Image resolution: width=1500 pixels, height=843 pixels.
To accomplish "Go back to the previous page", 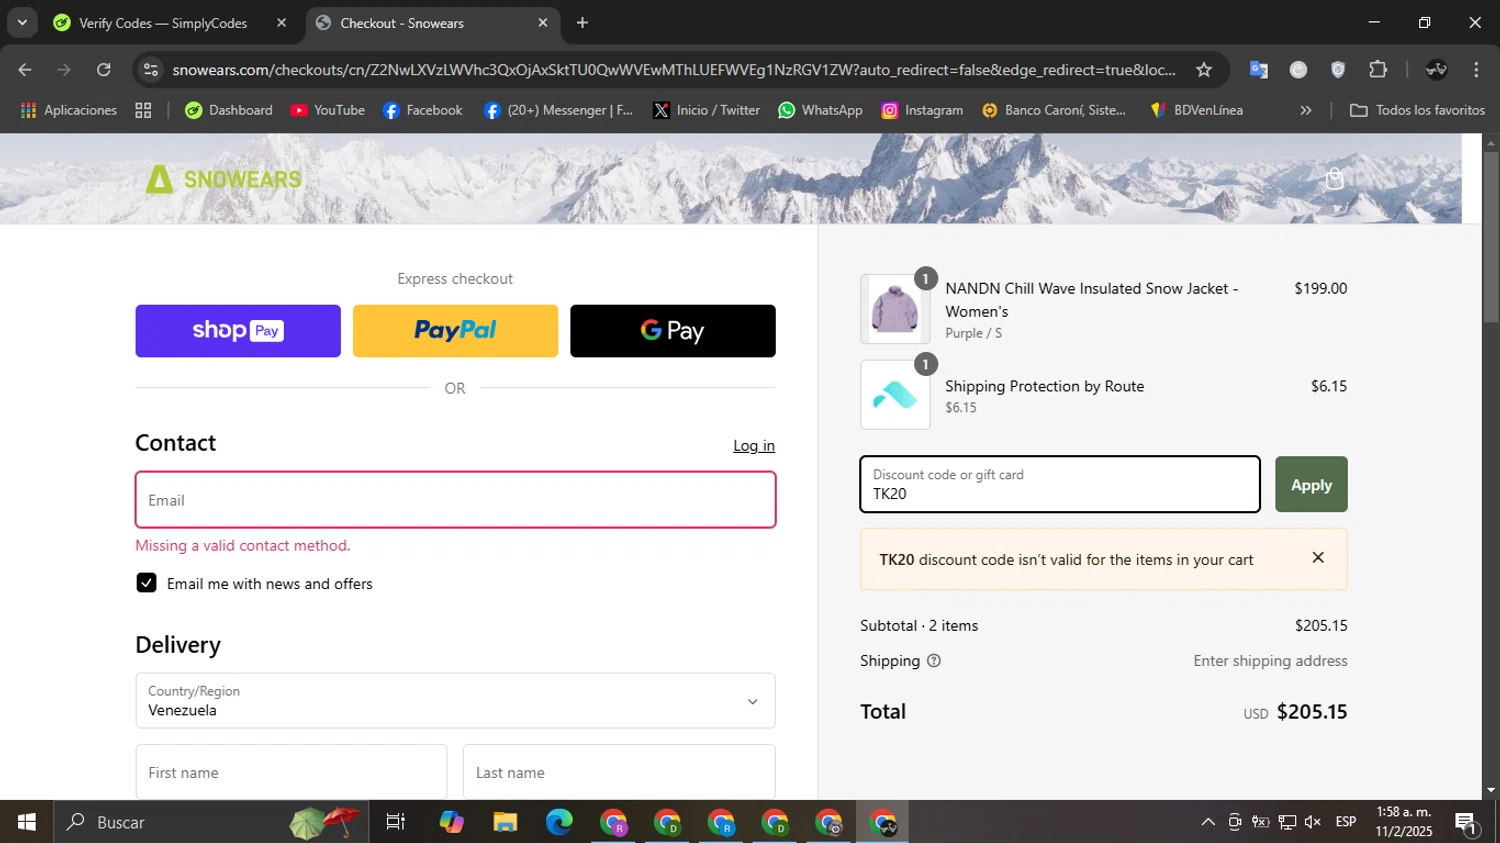I will click(x=25, y=70).
